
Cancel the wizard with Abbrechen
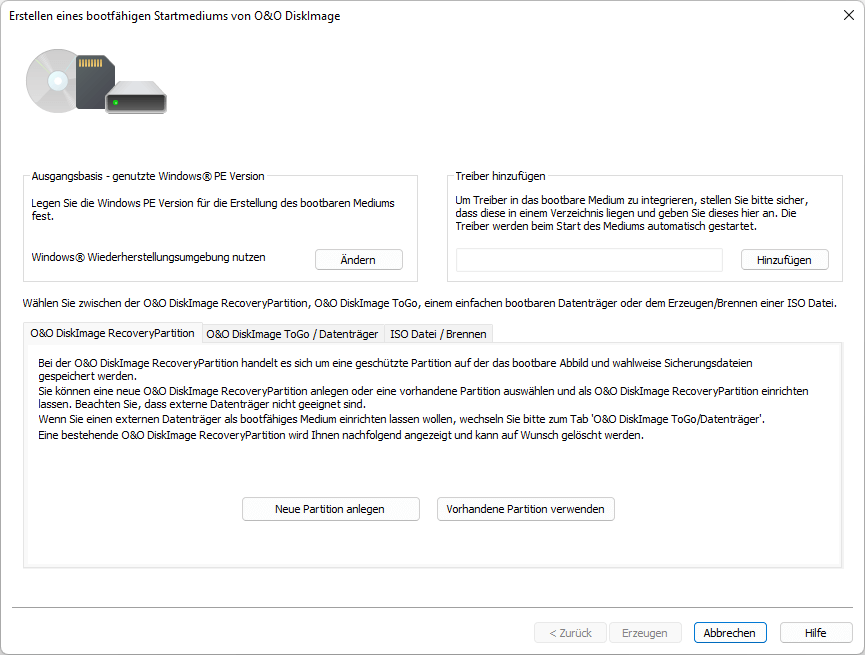[x=729, y=633]
